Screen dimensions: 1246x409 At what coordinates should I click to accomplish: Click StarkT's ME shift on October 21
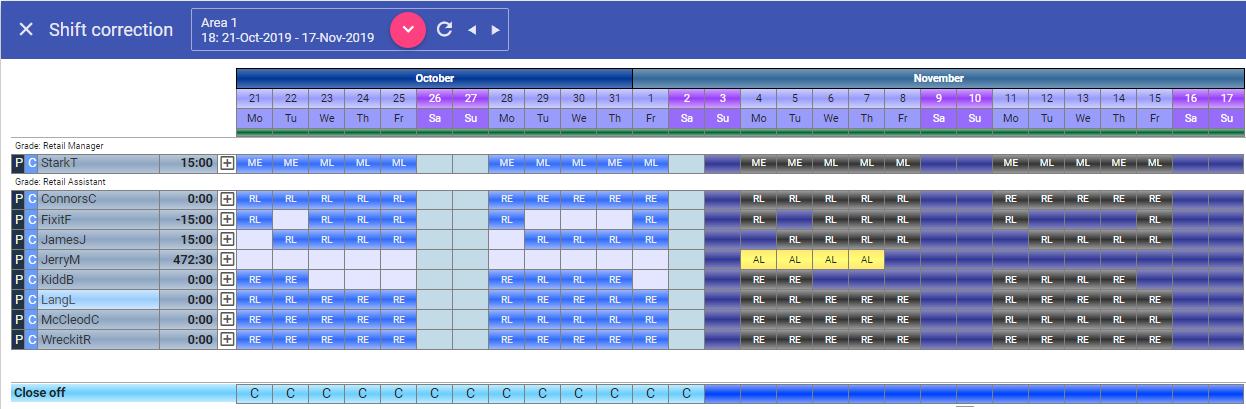[254, 163]
